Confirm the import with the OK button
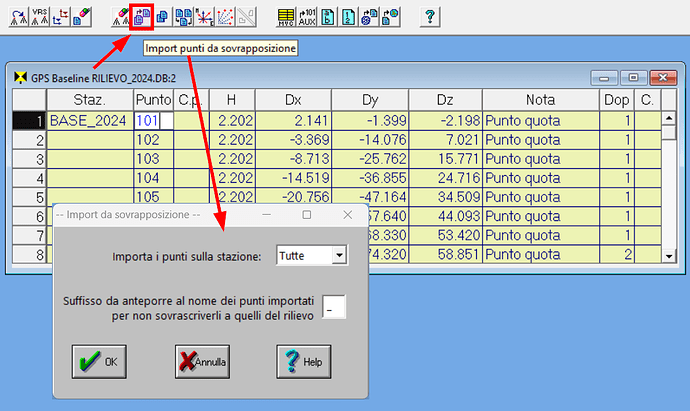The width and height of the screenshot is (690, 411). 99,362
